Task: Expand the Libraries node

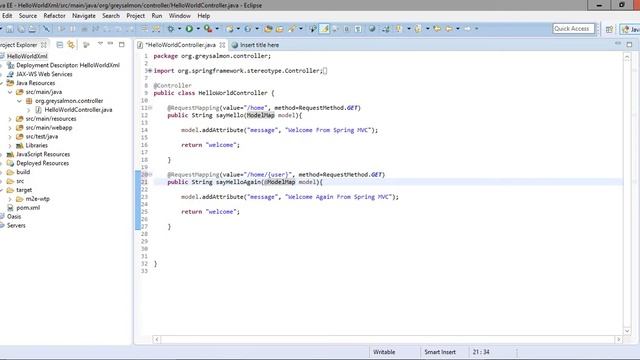Action: pos(10,146)
